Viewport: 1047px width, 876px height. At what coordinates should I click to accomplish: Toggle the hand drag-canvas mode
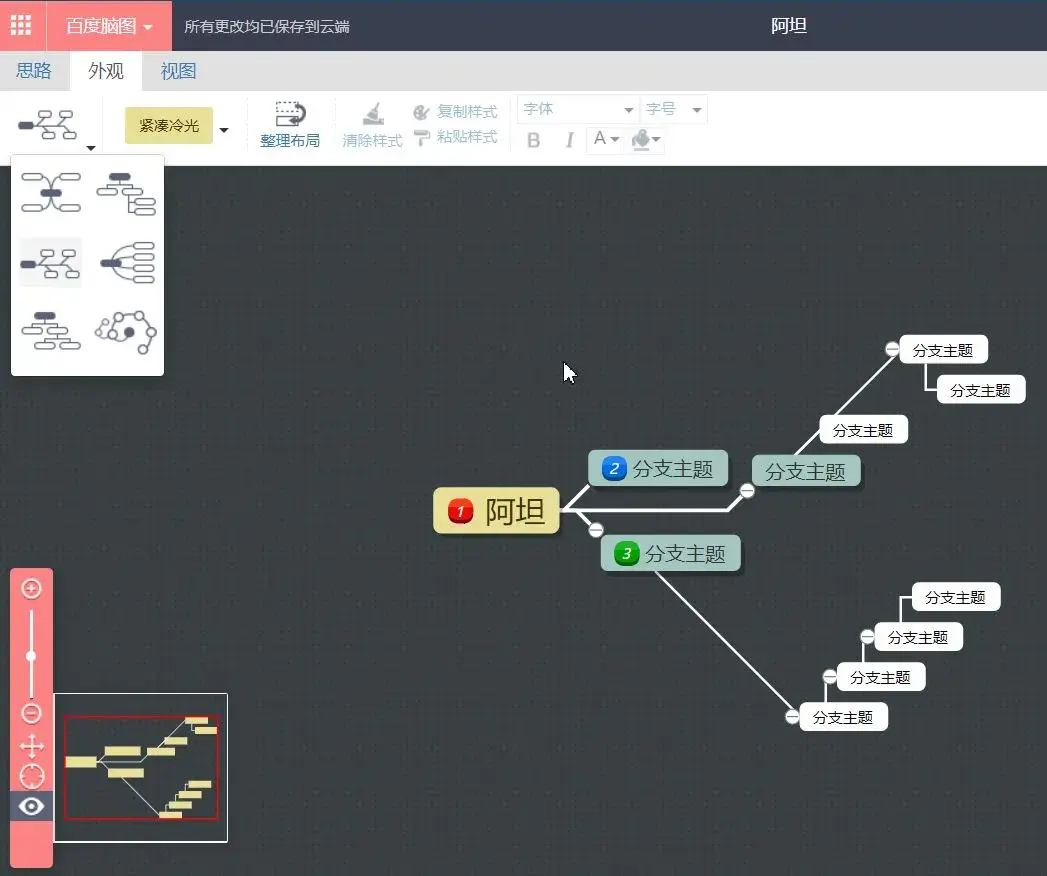[31, 746]
